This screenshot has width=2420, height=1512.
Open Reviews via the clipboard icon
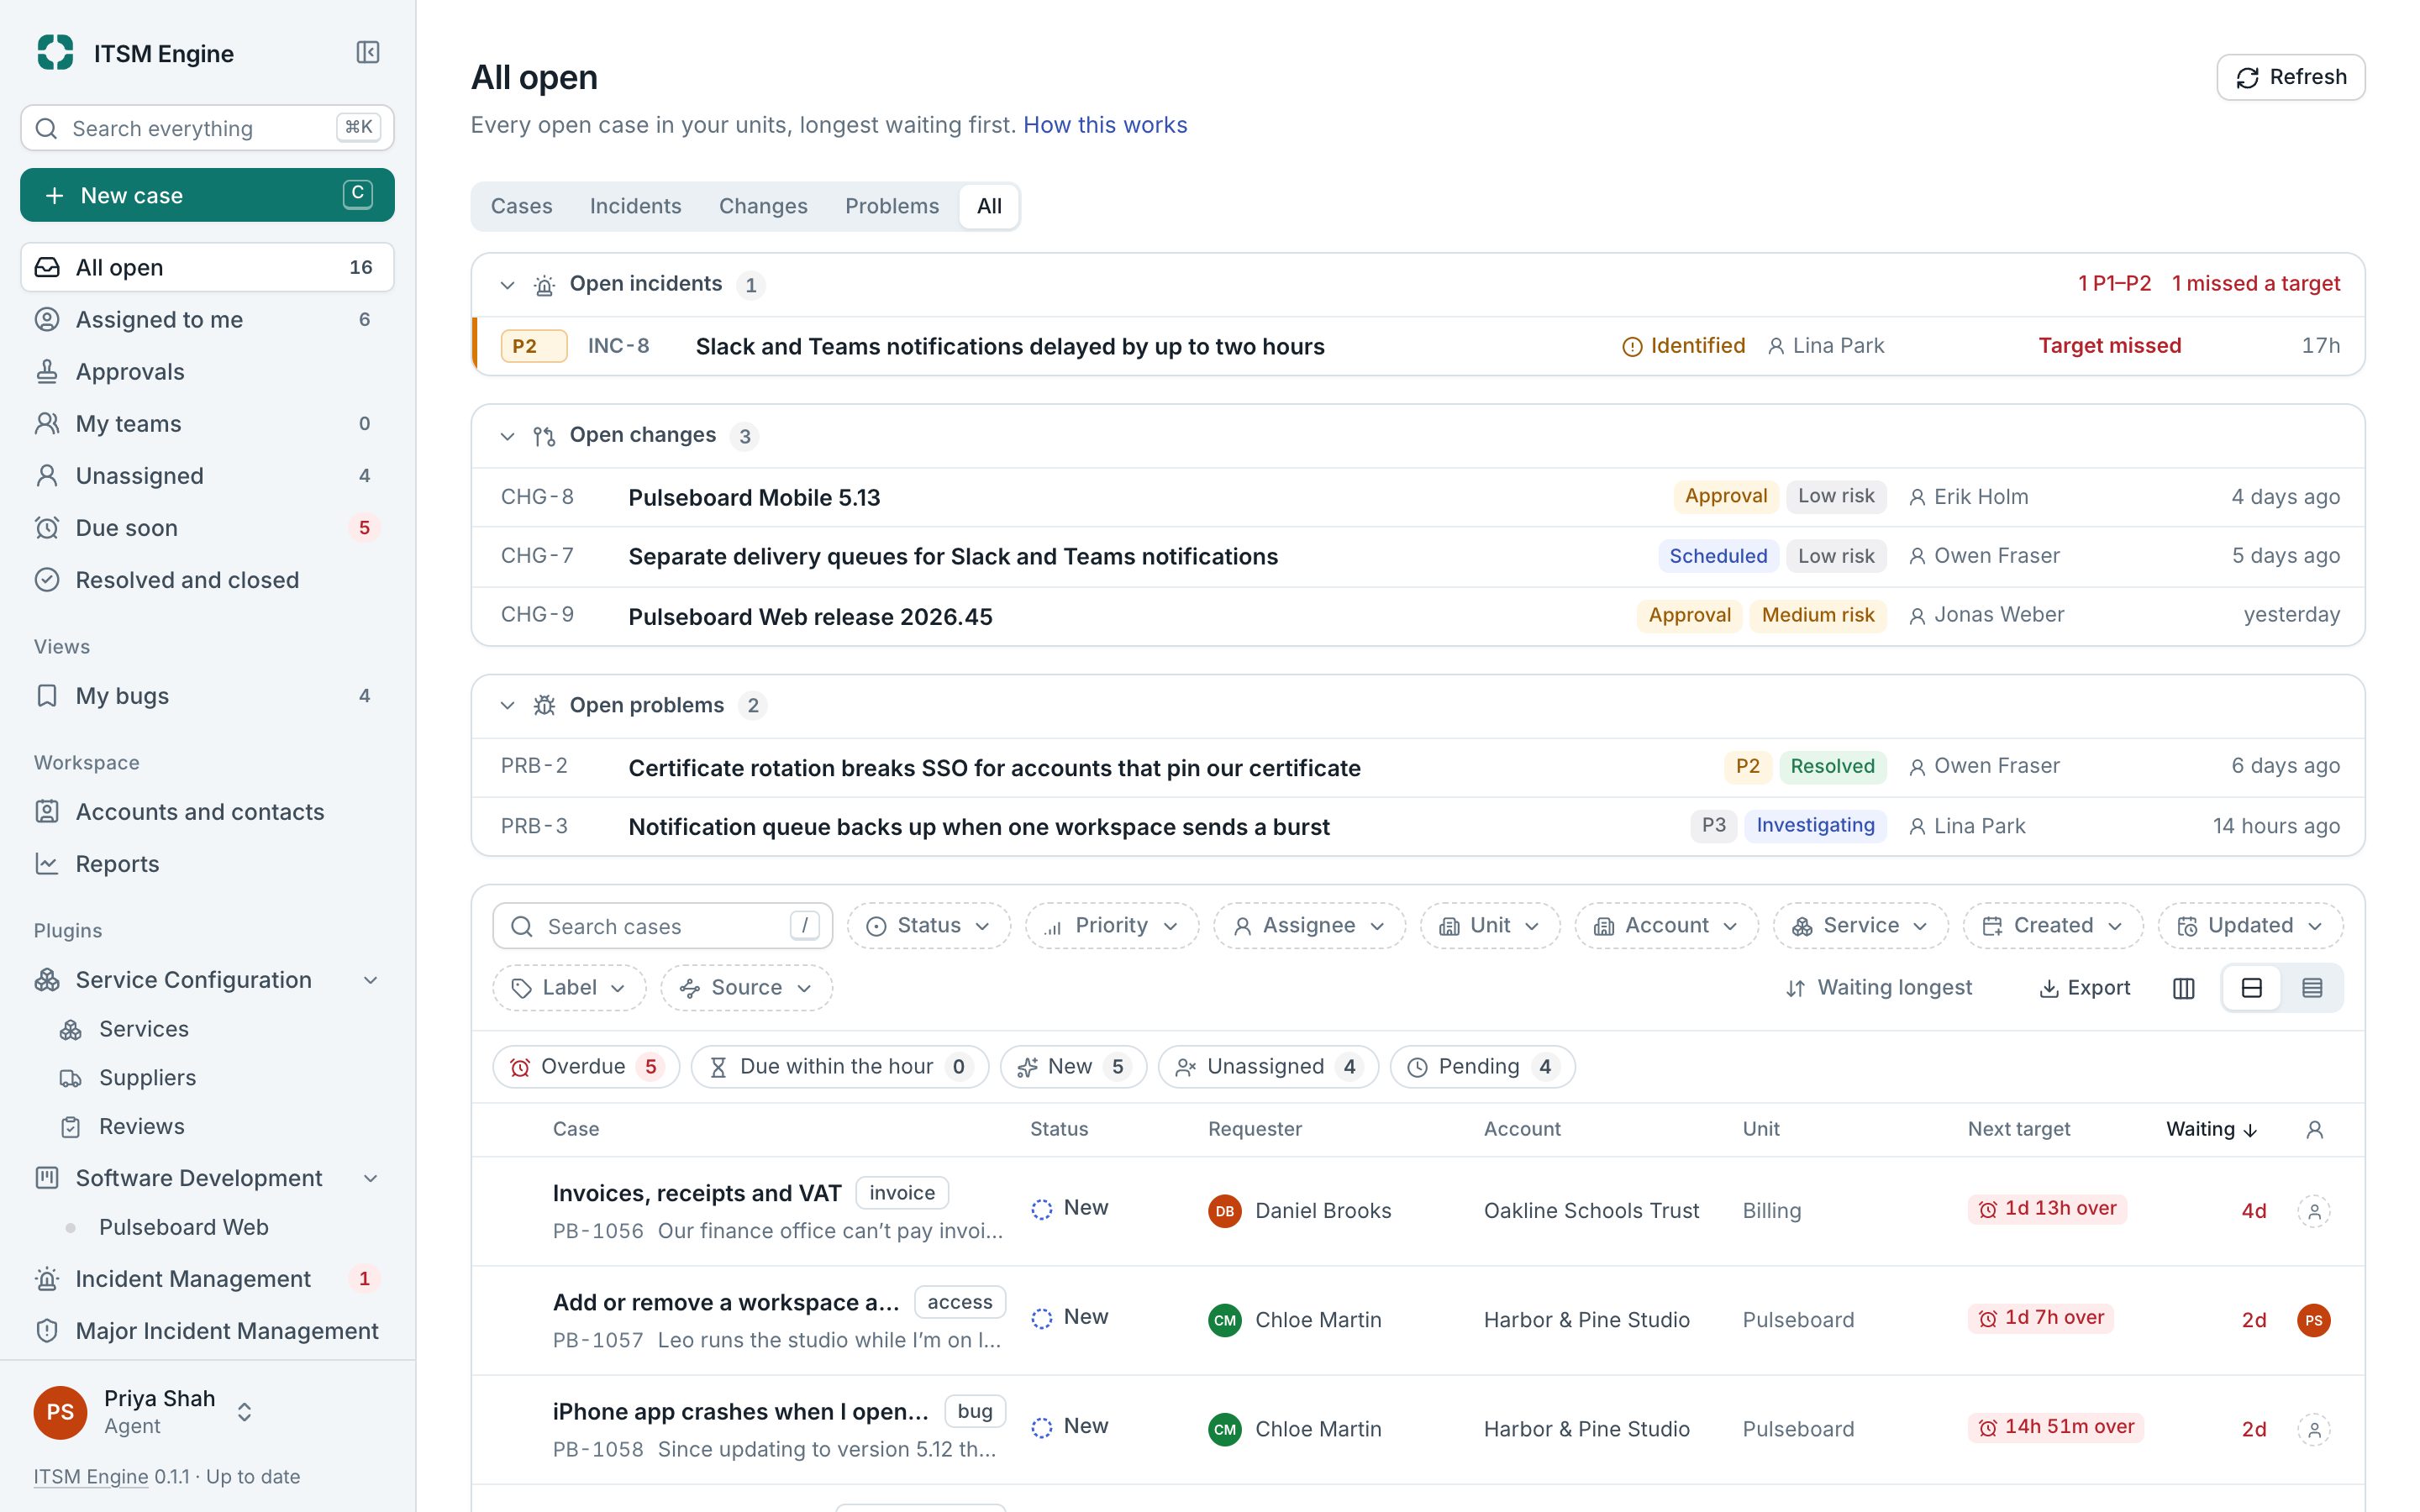pyautogui.click(x=70, y=1127)
